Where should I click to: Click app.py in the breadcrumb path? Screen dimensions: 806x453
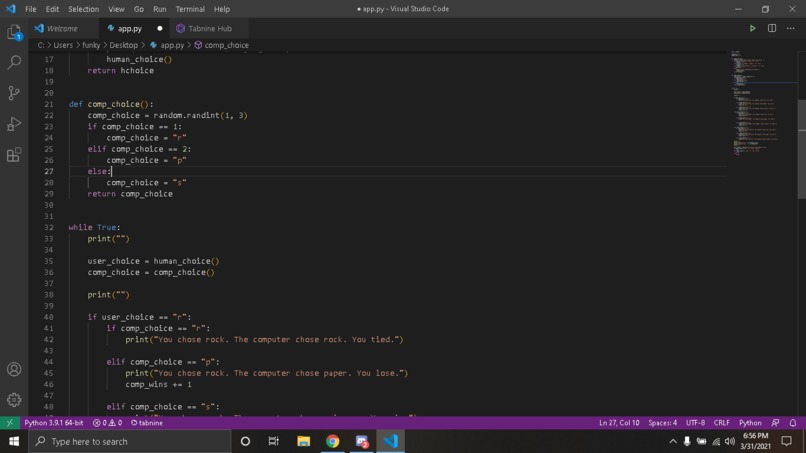coord(172,45)
